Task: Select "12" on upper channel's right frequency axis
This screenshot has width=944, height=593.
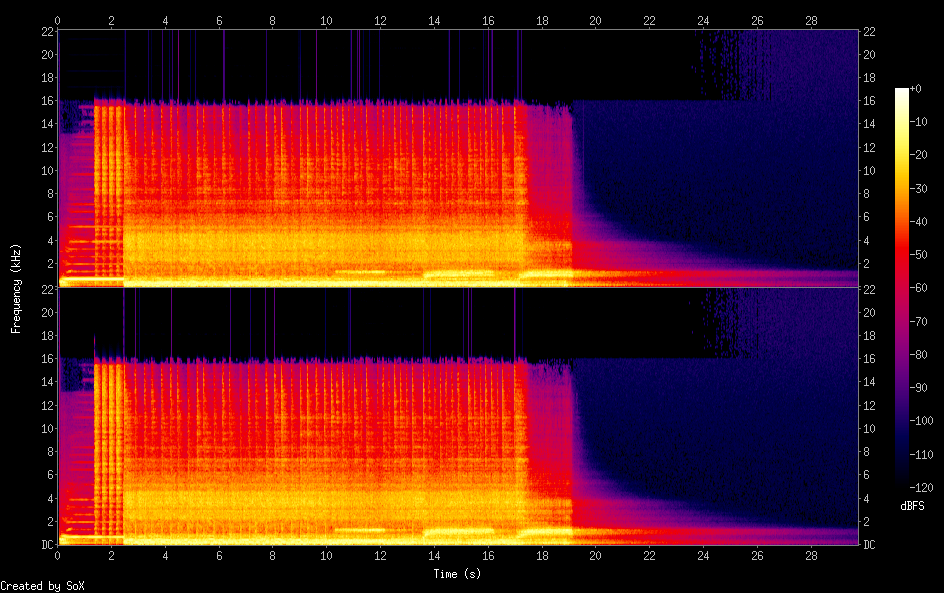Action: pos(869,147)
